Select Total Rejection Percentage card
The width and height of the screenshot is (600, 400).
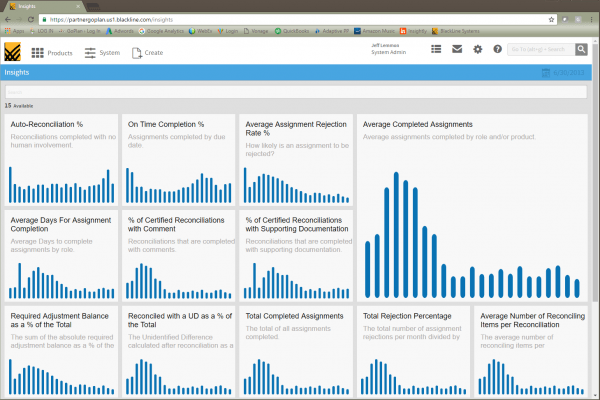412,349
